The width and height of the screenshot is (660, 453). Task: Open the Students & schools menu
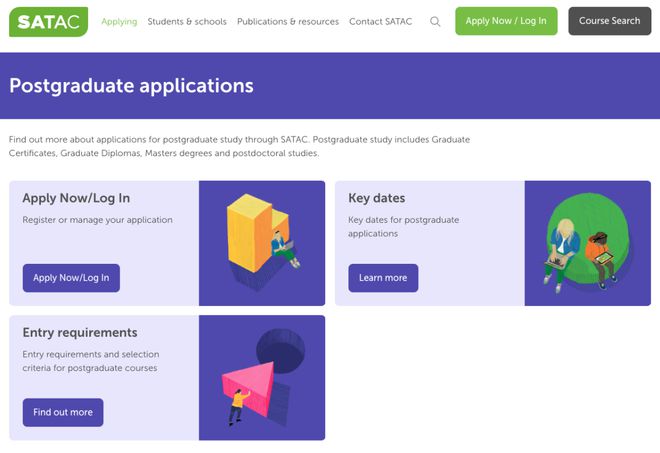[187, 21]
